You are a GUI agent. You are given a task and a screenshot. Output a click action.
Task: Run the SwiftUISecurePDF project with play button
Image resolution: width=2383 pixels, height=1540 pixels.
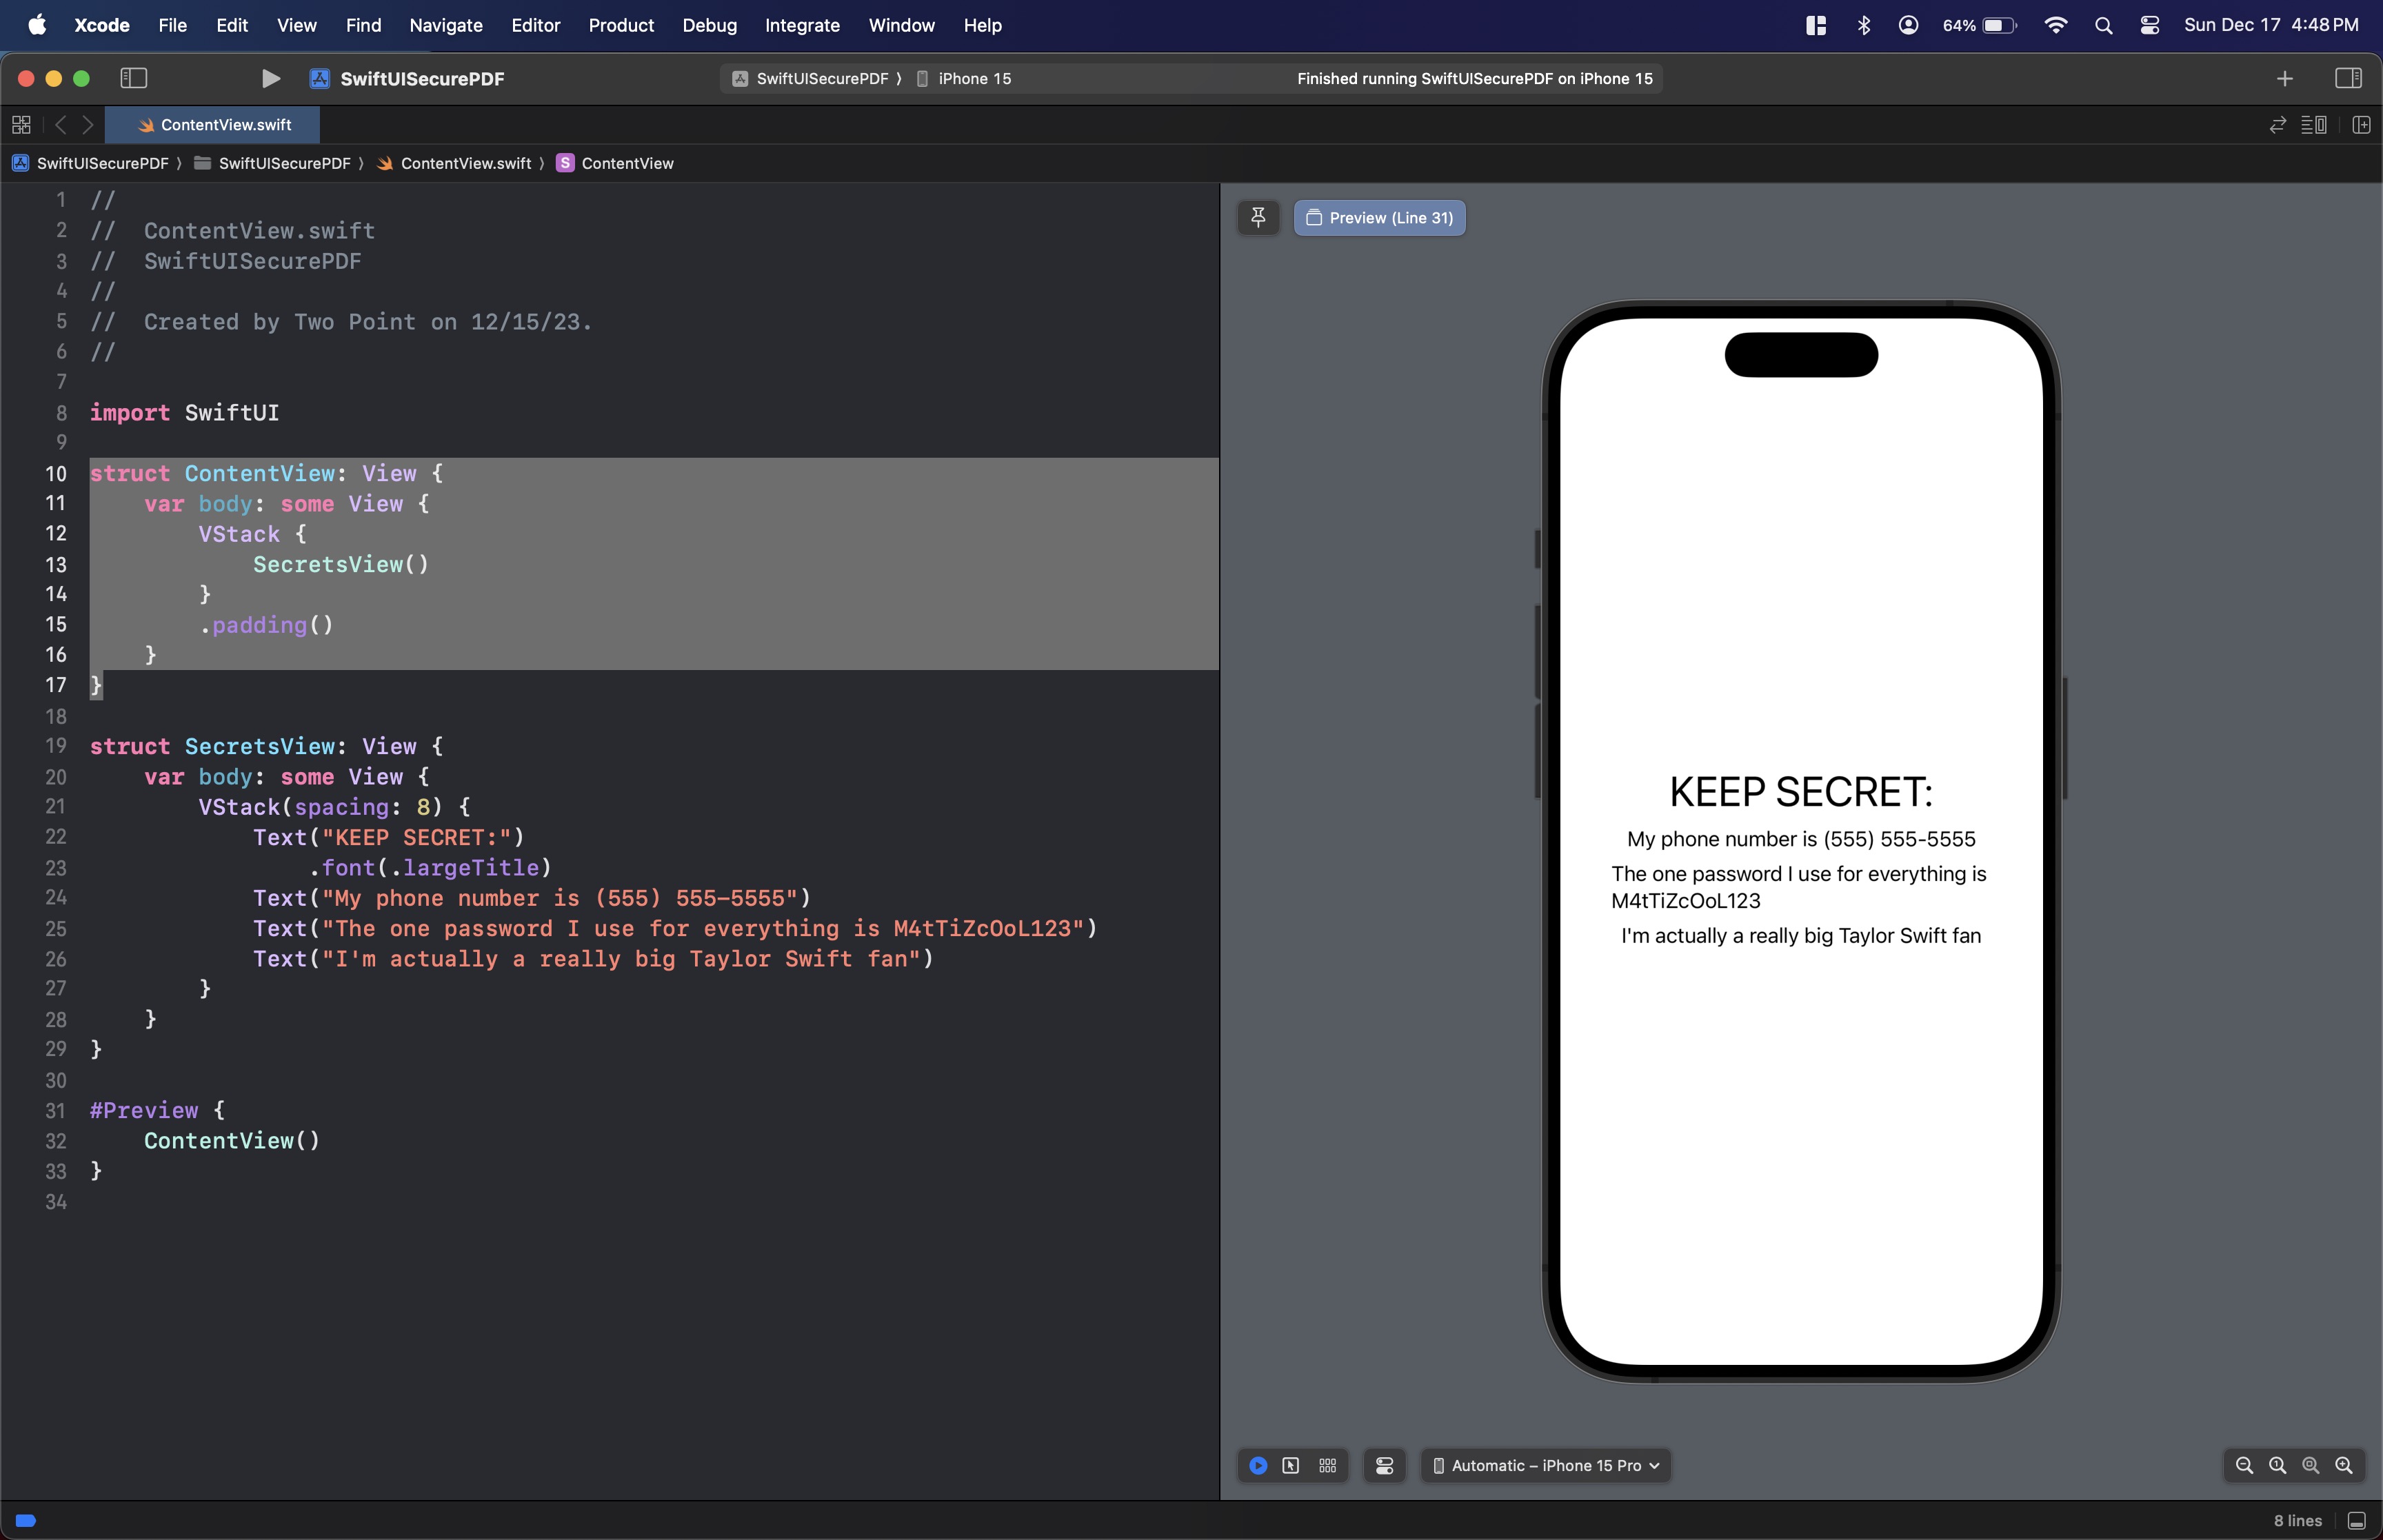point(270,78)
